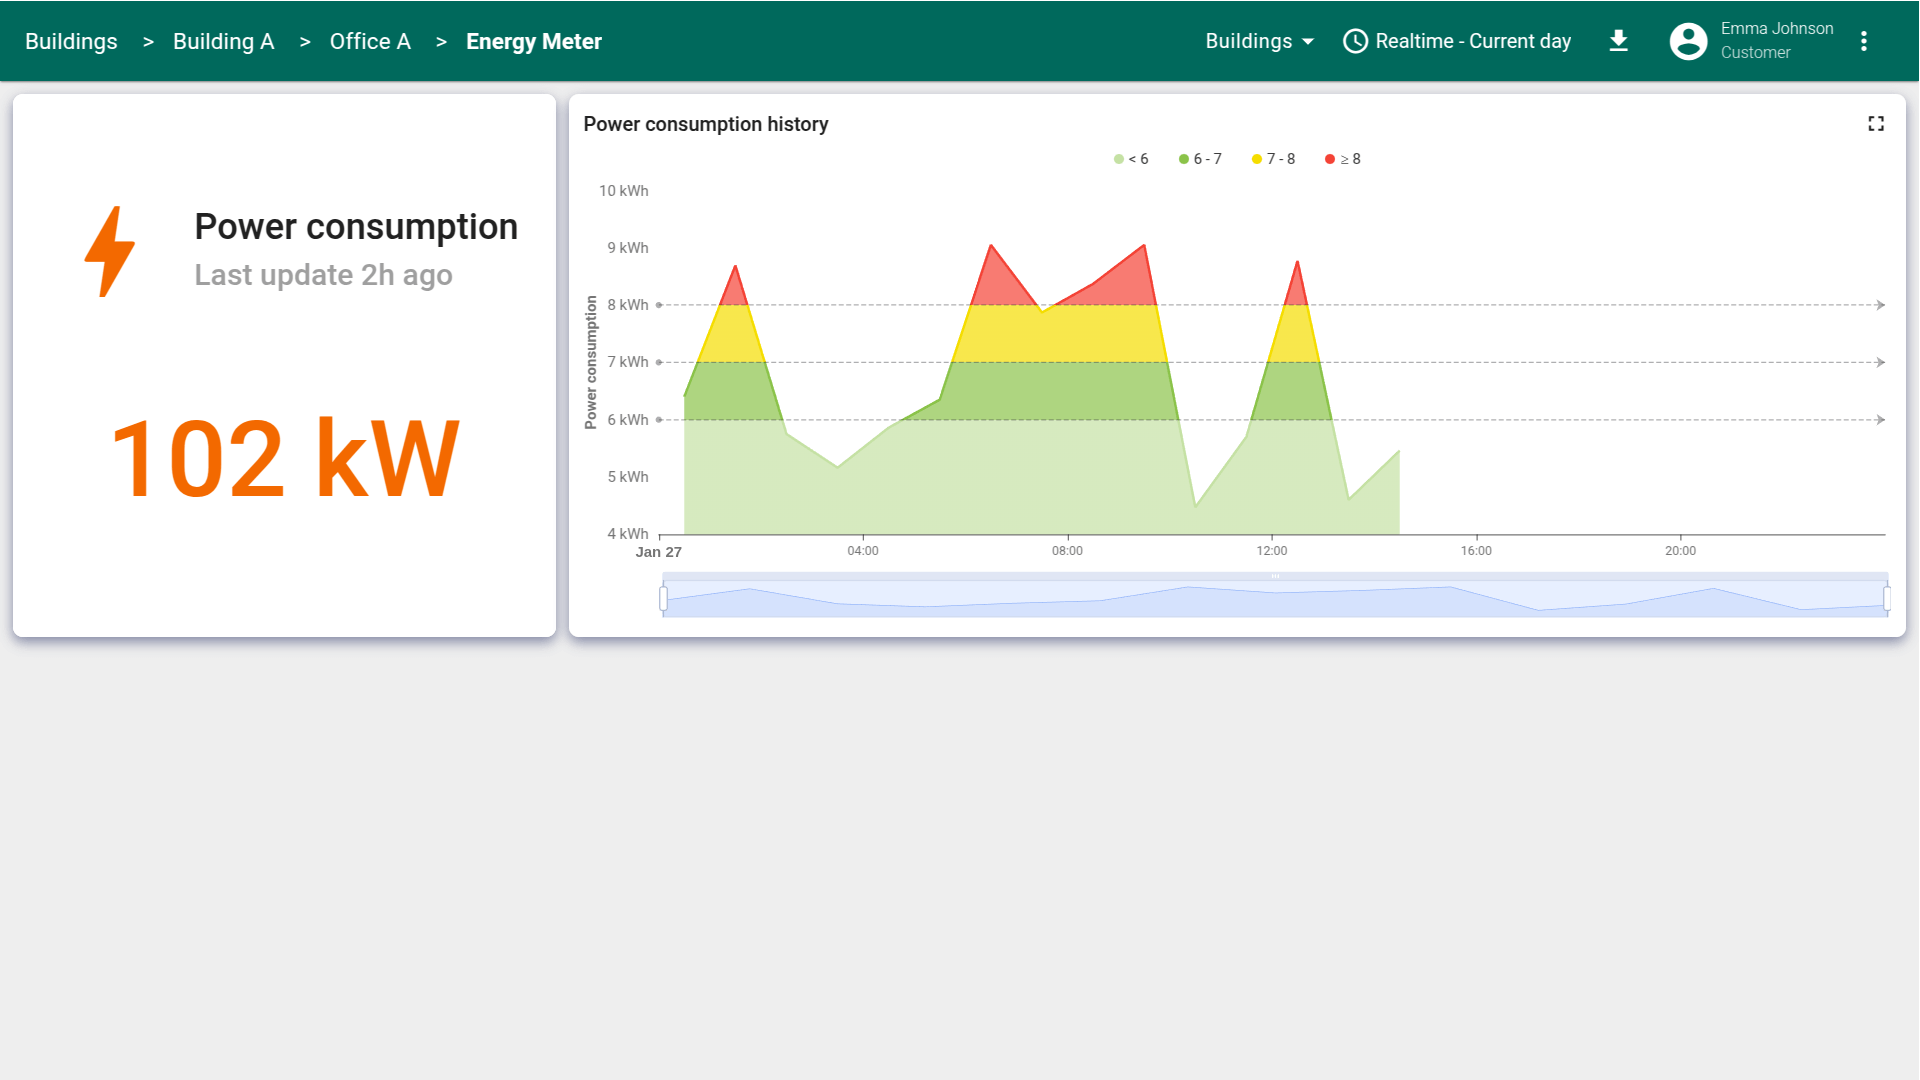1920x1080 pixels.
Task: Toggle the '< 6' legend series
Action: click(1131, 159)
